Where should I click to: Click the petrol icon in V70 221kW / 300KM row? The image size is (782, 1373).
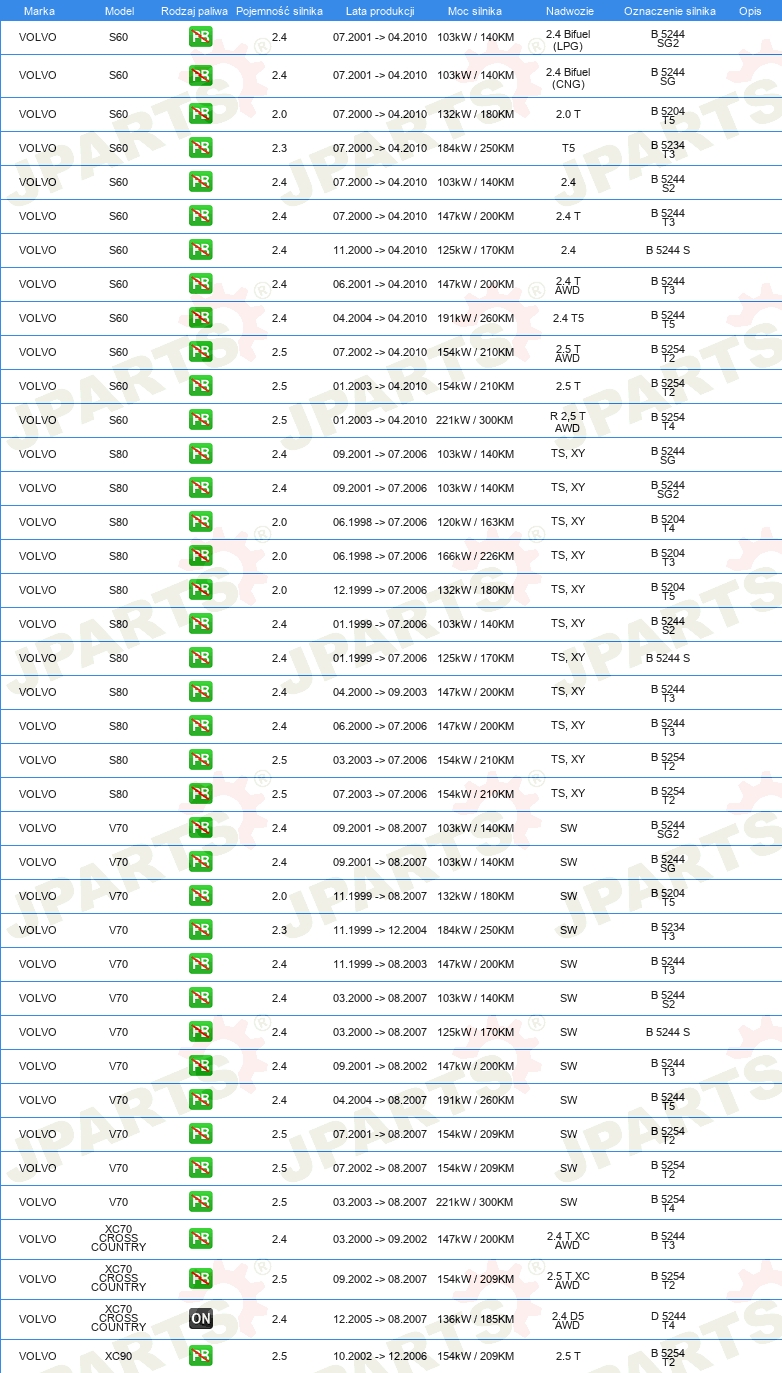tap(201, 1202)
